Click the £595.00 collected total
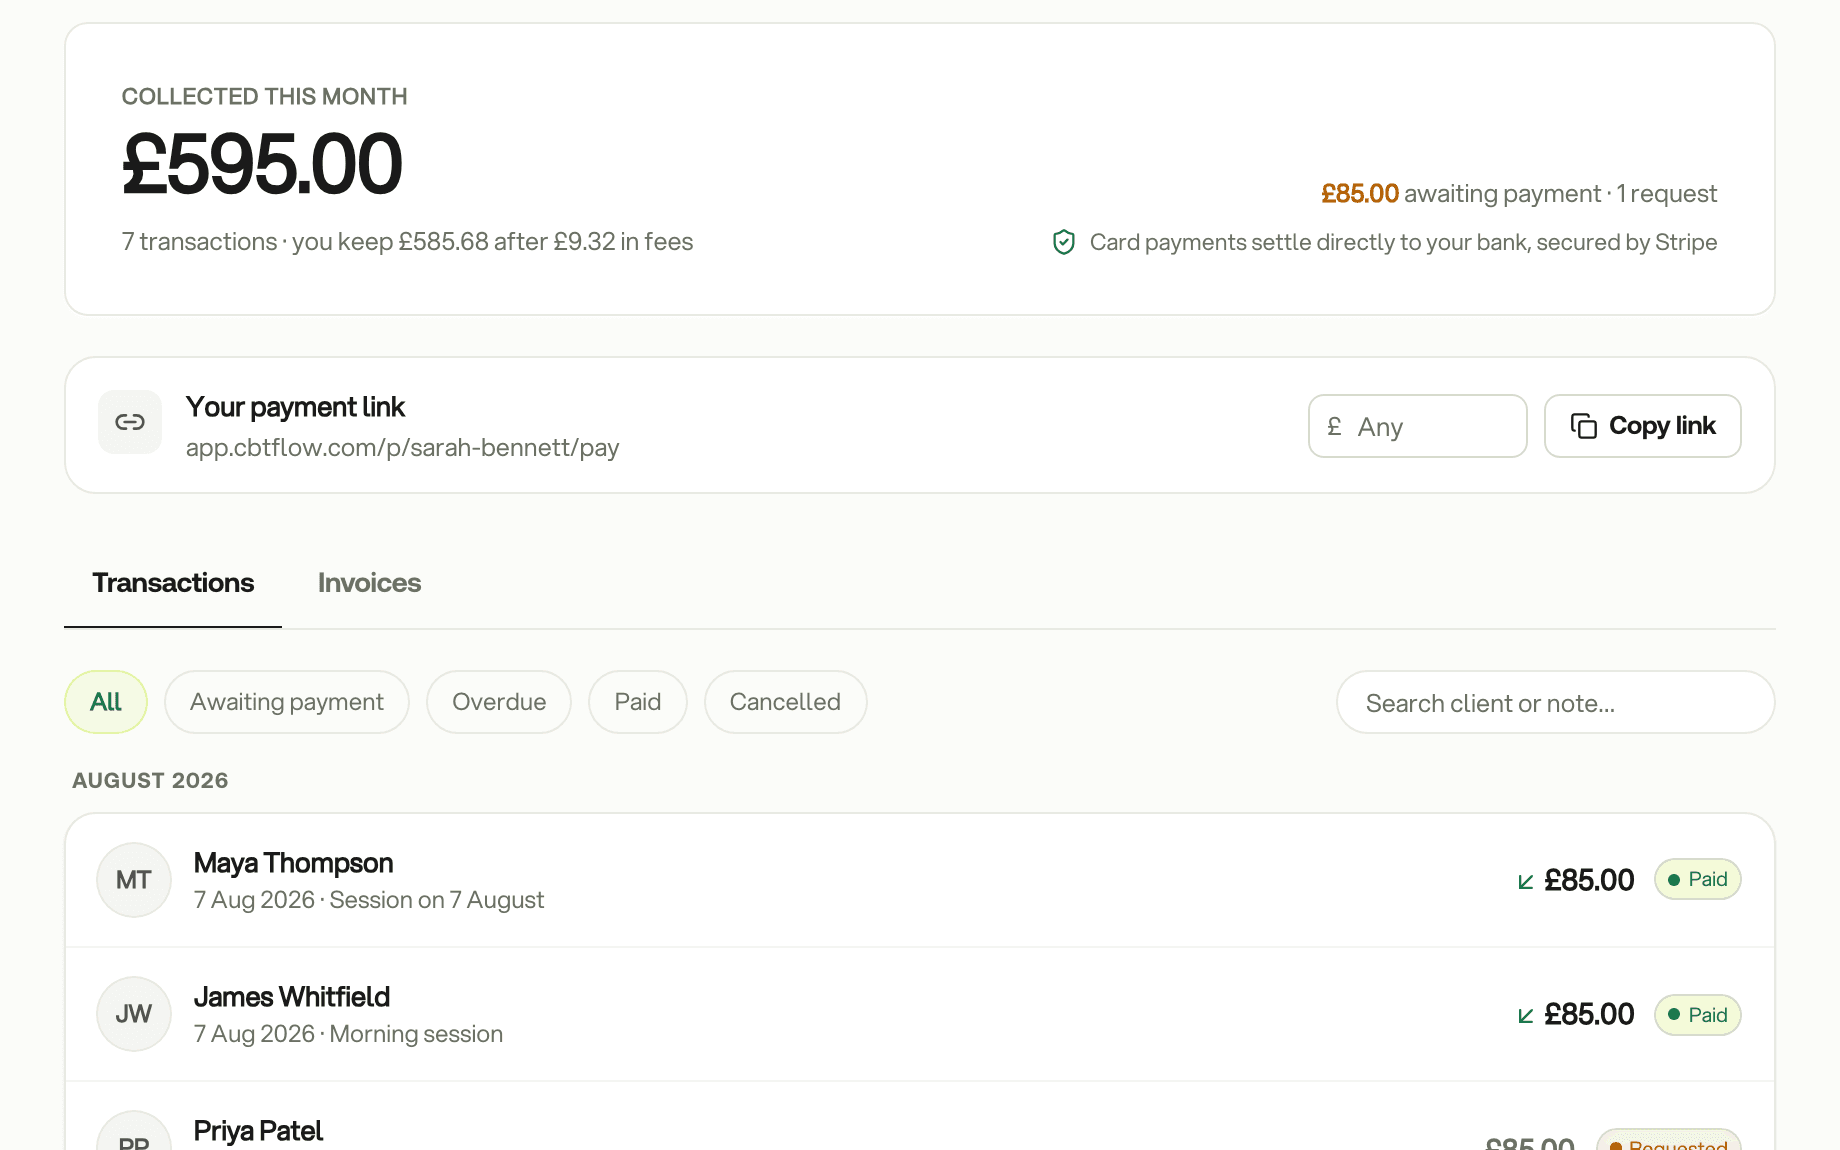Viewport: 1840px width, 1150px height. [x=262, y=164]
